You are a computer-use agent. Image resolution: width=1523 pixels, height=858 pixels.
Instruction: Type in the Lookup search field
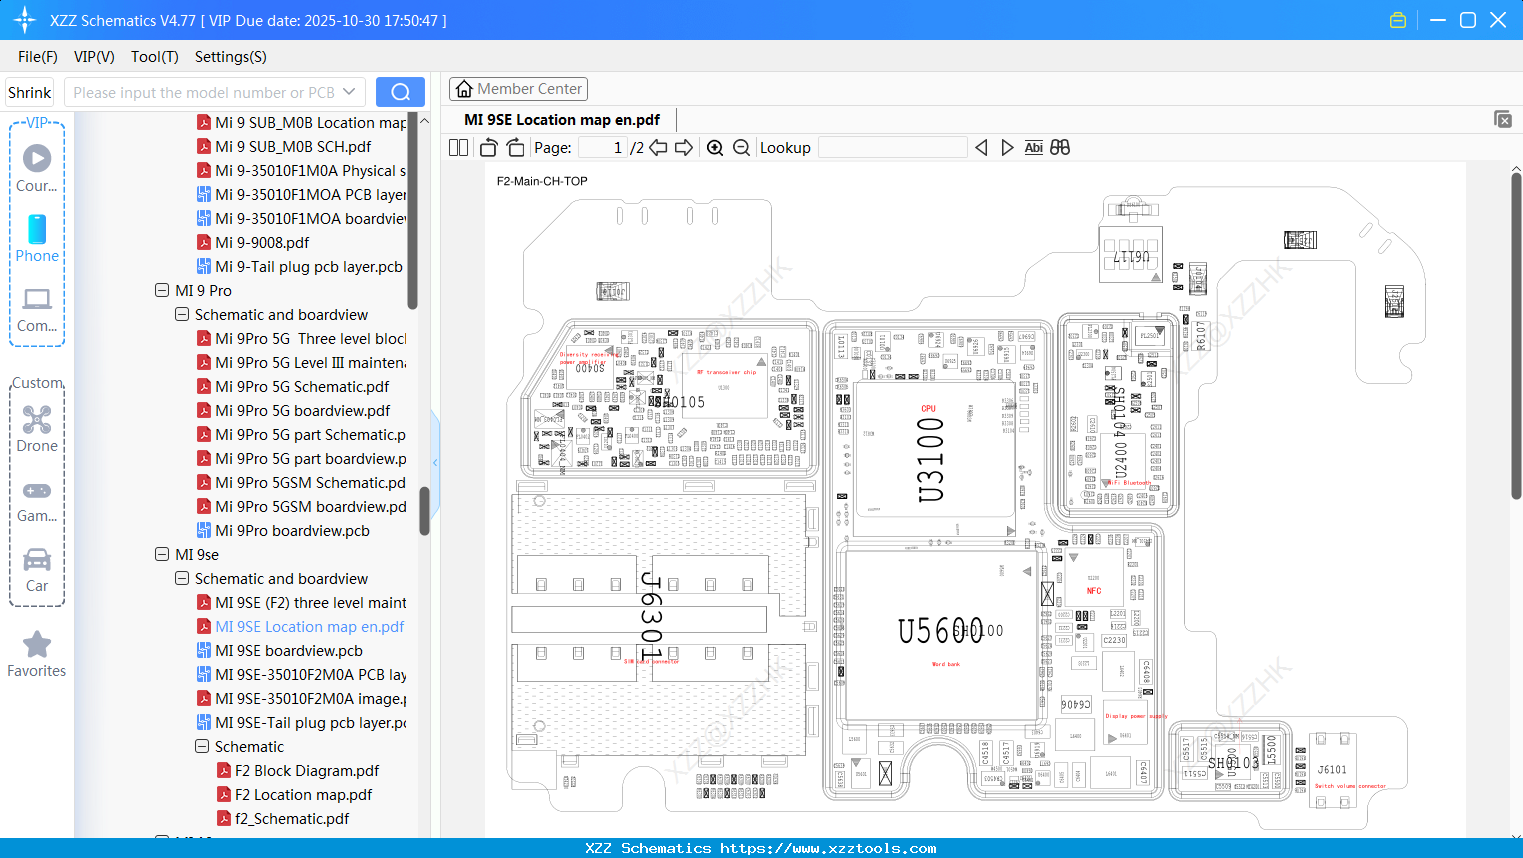[893, 147]
